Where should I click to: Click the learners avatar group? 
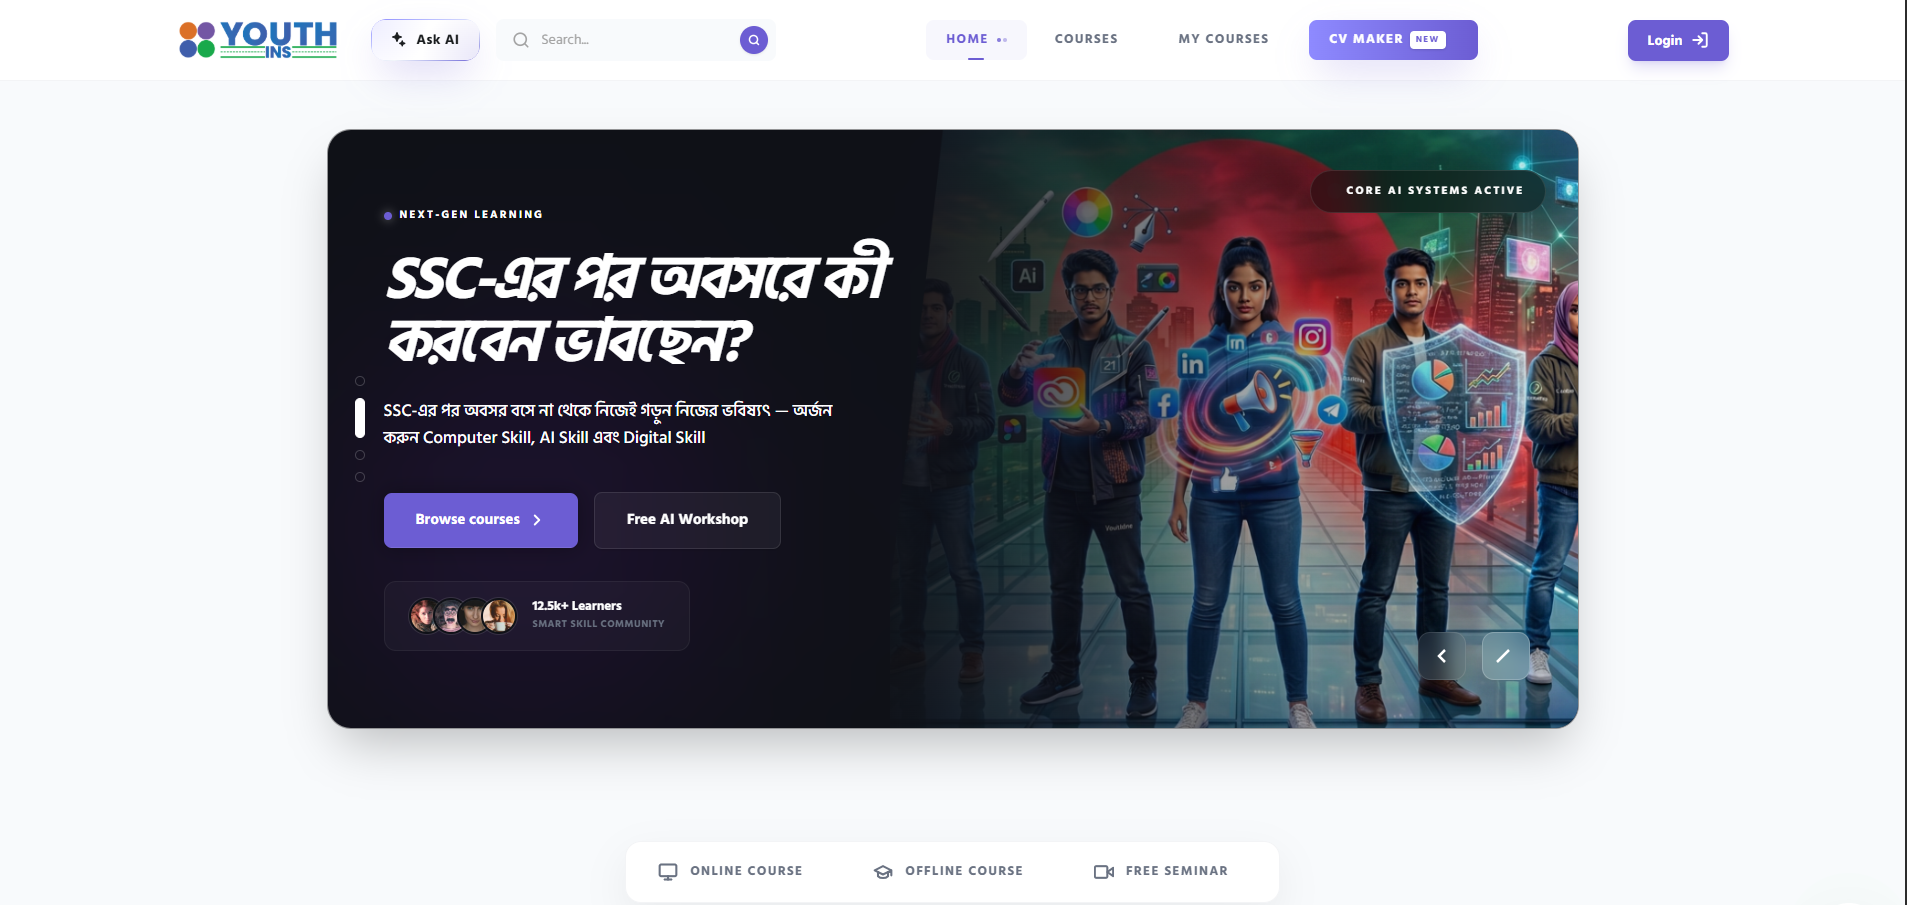(x=463, y=615)
